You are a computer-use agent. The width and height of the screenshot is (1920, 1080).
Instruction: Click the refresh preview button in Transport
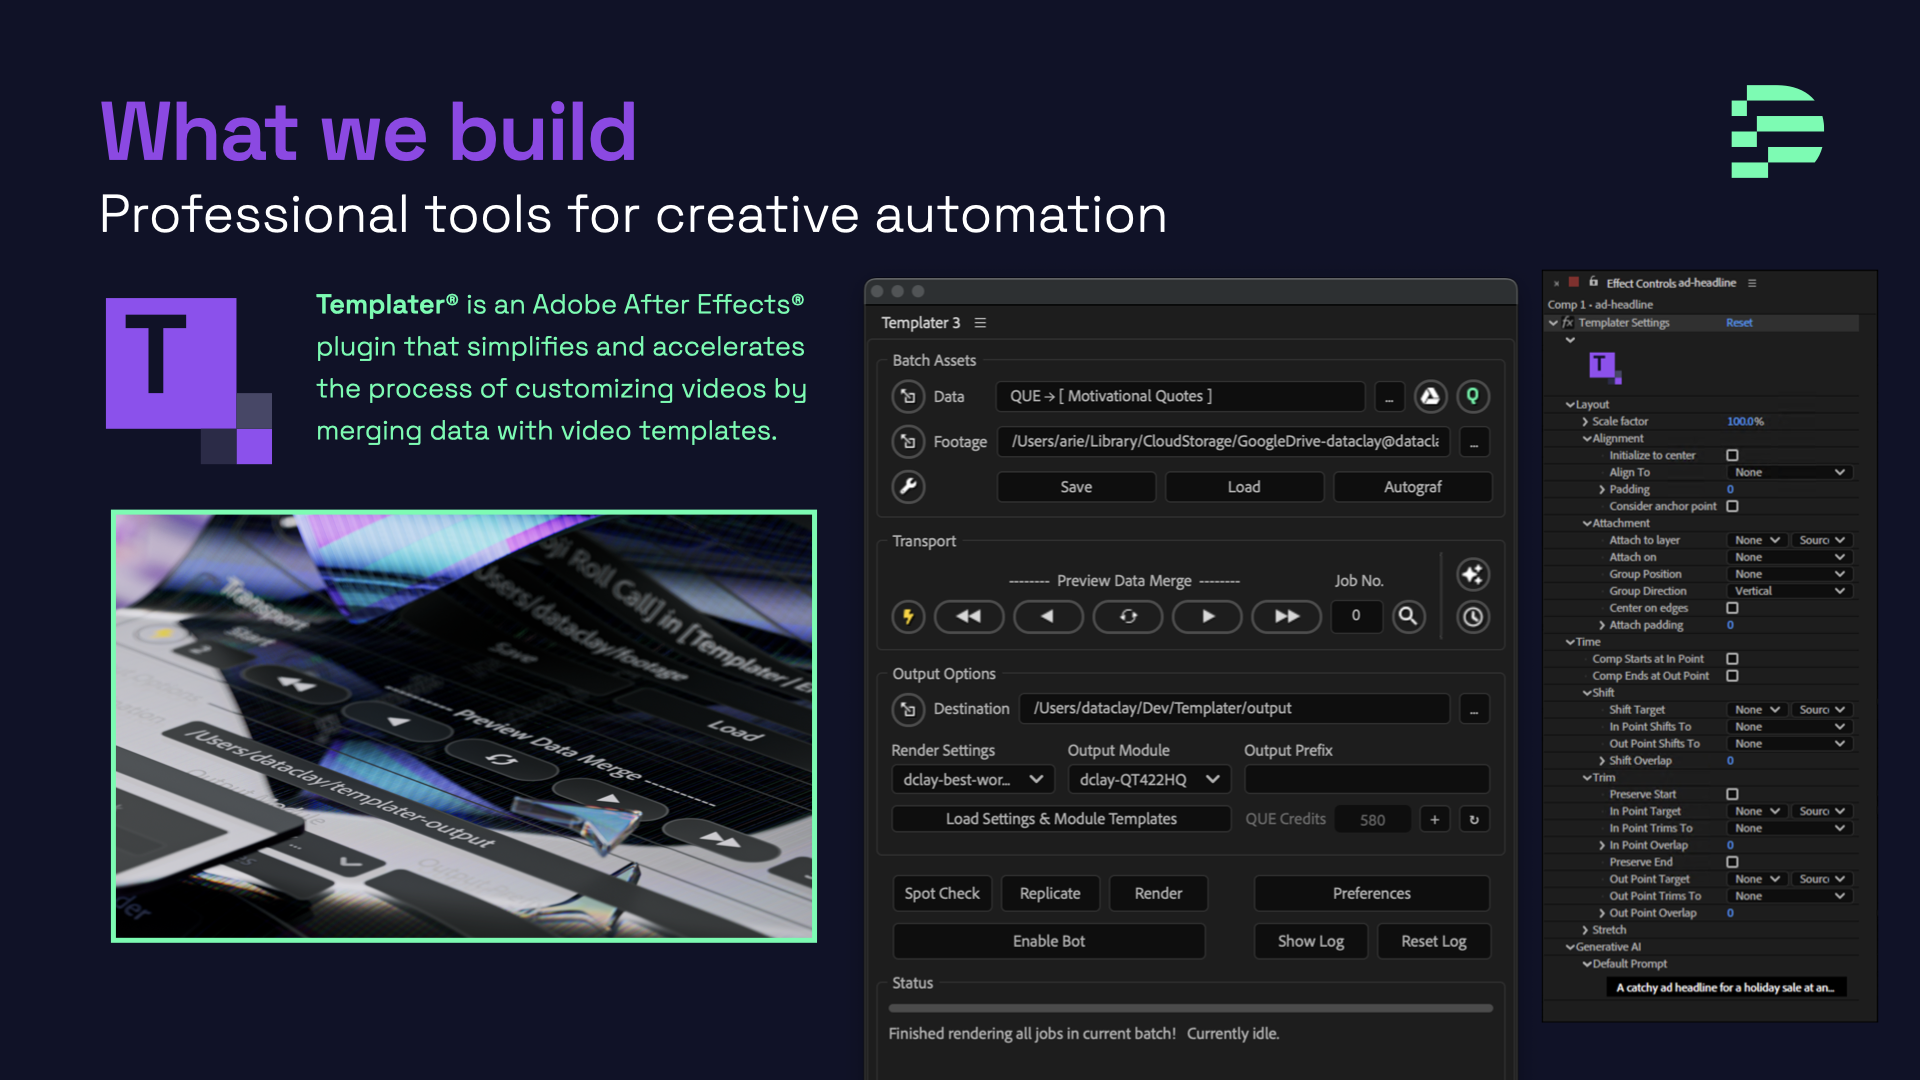point(1128,617)
